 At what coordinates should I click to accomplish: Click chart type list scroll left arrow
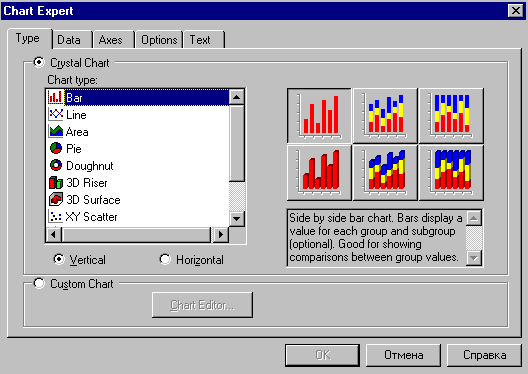(x=54, y=234)
